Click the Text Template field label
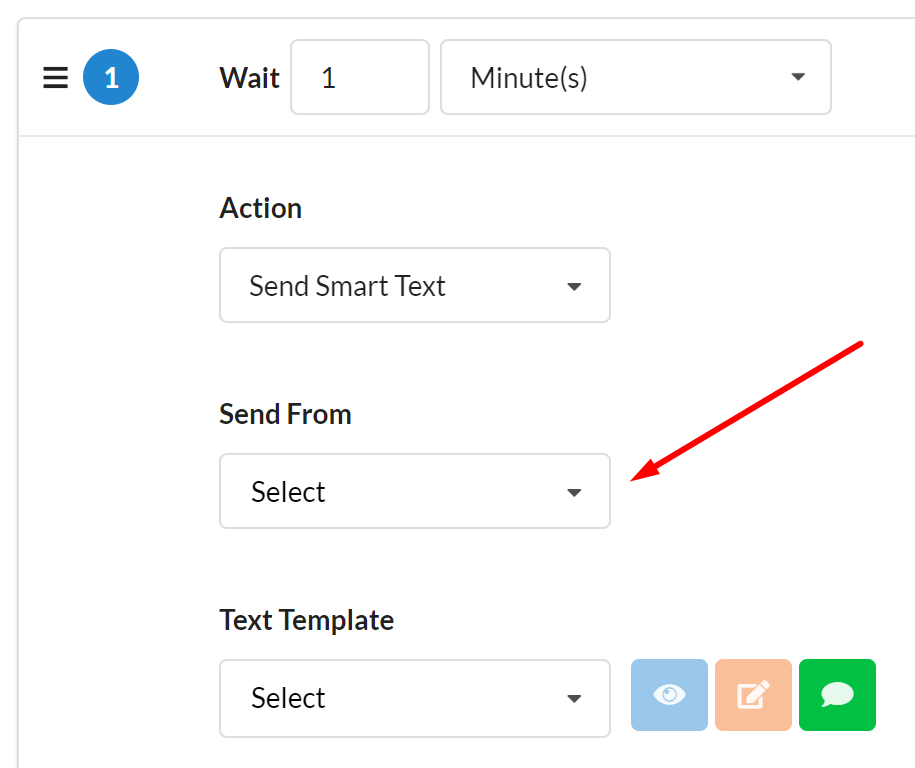The width and height of the screenshot is (915, 768). [x=306, y=620]
